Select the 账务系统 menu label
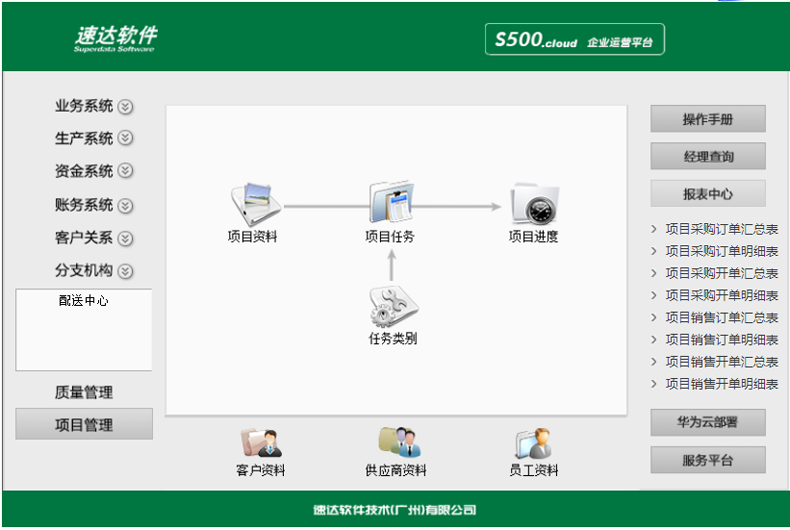 click(84, 205)
